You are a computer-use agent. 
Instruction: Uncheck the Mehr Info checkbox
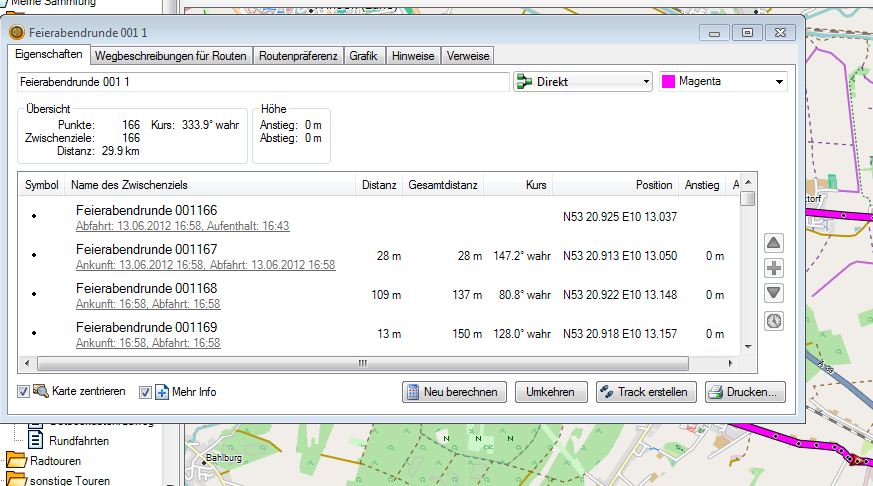pyautogui.click(x=145, y=392)
